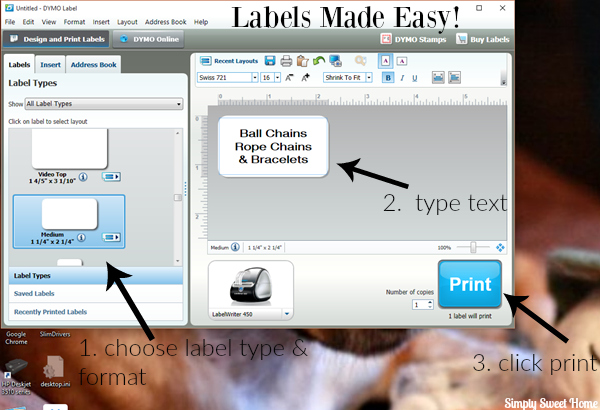Select portrait text orientation icon
Screen dimensions: 600x410
(385, 61)
